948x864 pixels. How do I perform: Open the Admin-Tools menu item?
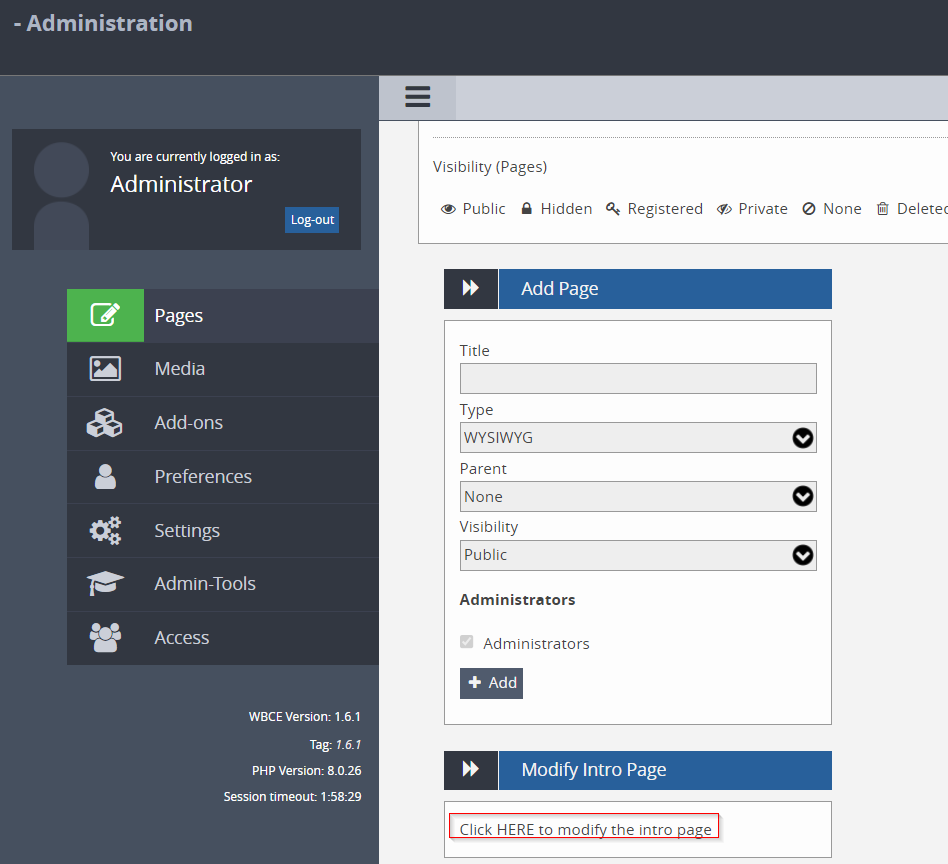click(222, 583)
